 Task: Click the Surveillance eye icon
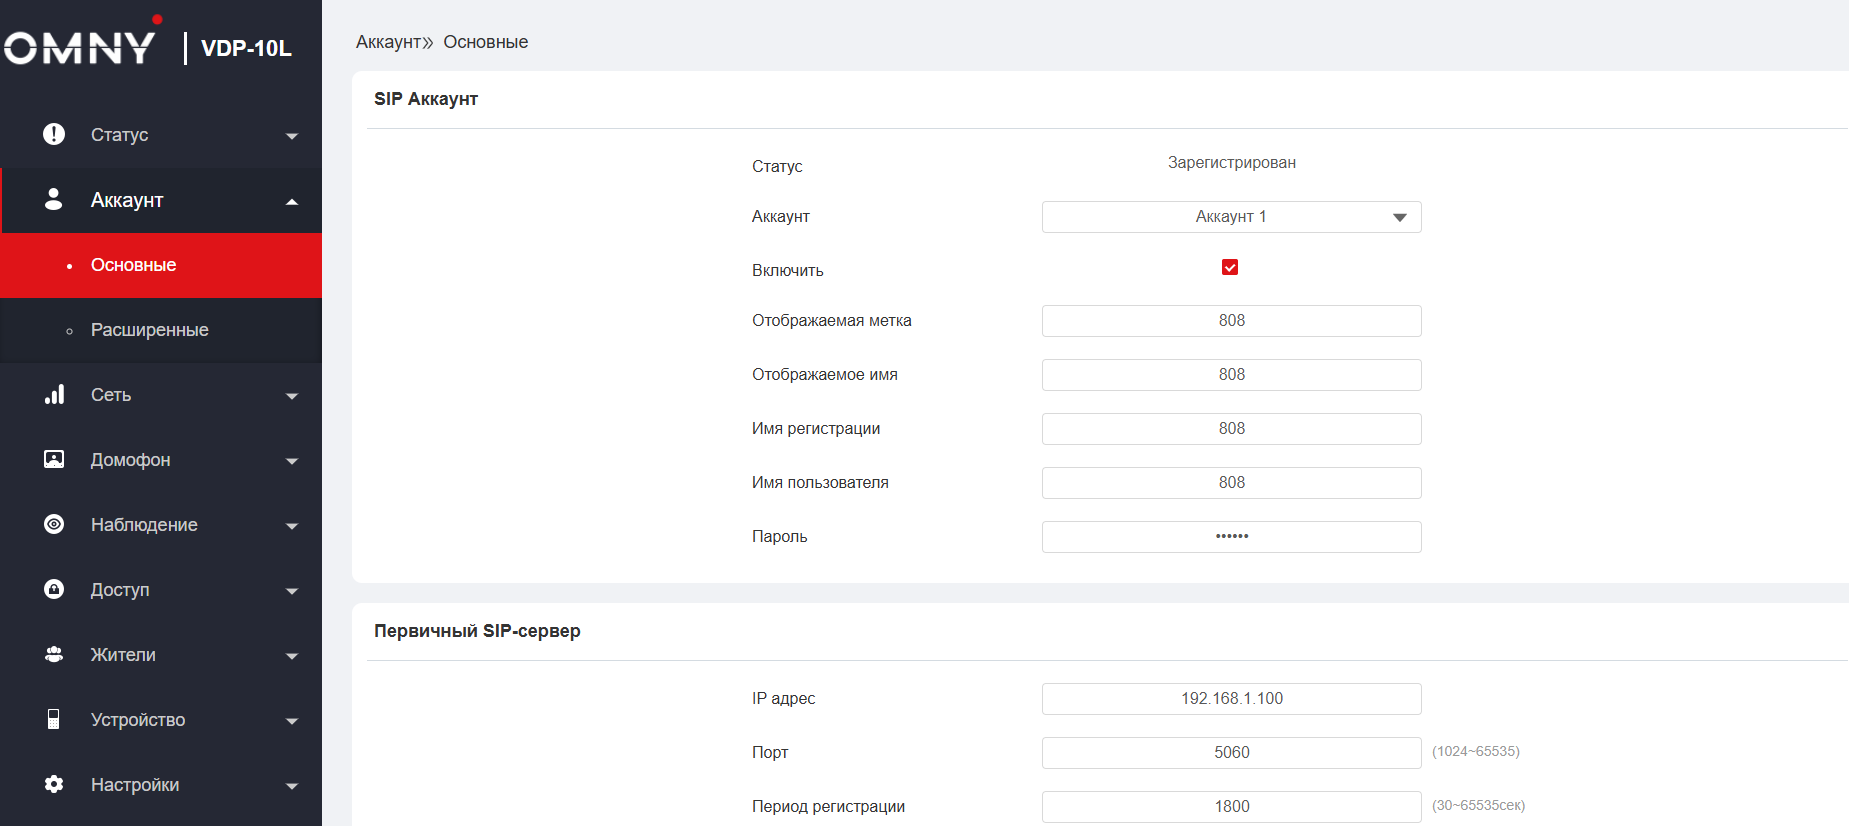pyautogui.click(x=54, y=524)
